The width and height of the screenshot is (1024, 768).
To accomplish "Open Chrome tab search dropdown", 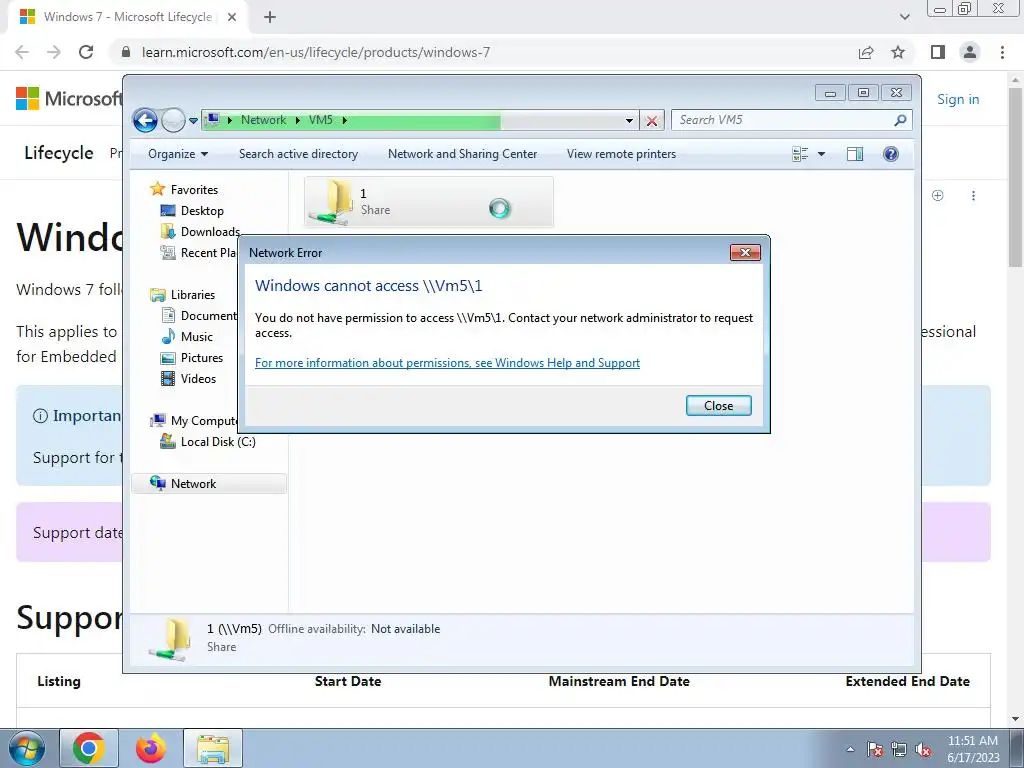I will [904, 17].
